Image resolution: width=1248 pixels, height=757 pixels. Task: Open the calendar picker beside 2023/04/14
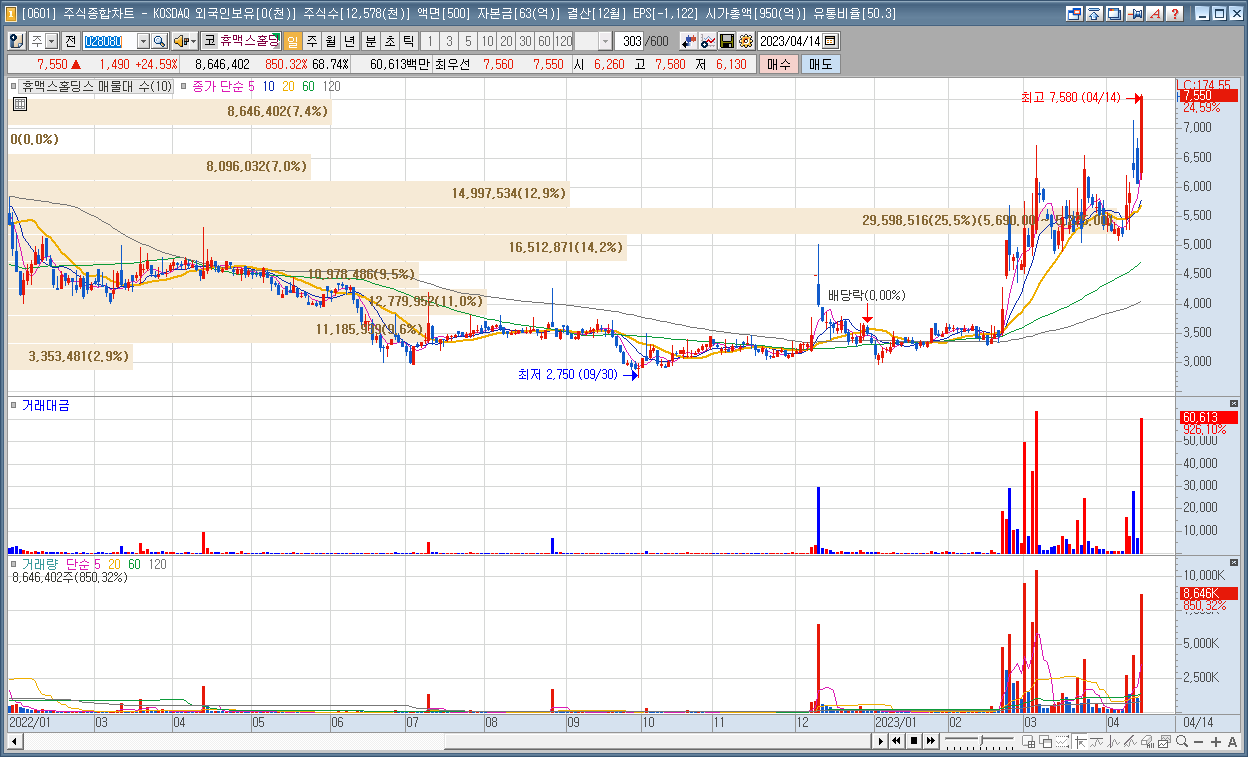(x=829, y=41)
